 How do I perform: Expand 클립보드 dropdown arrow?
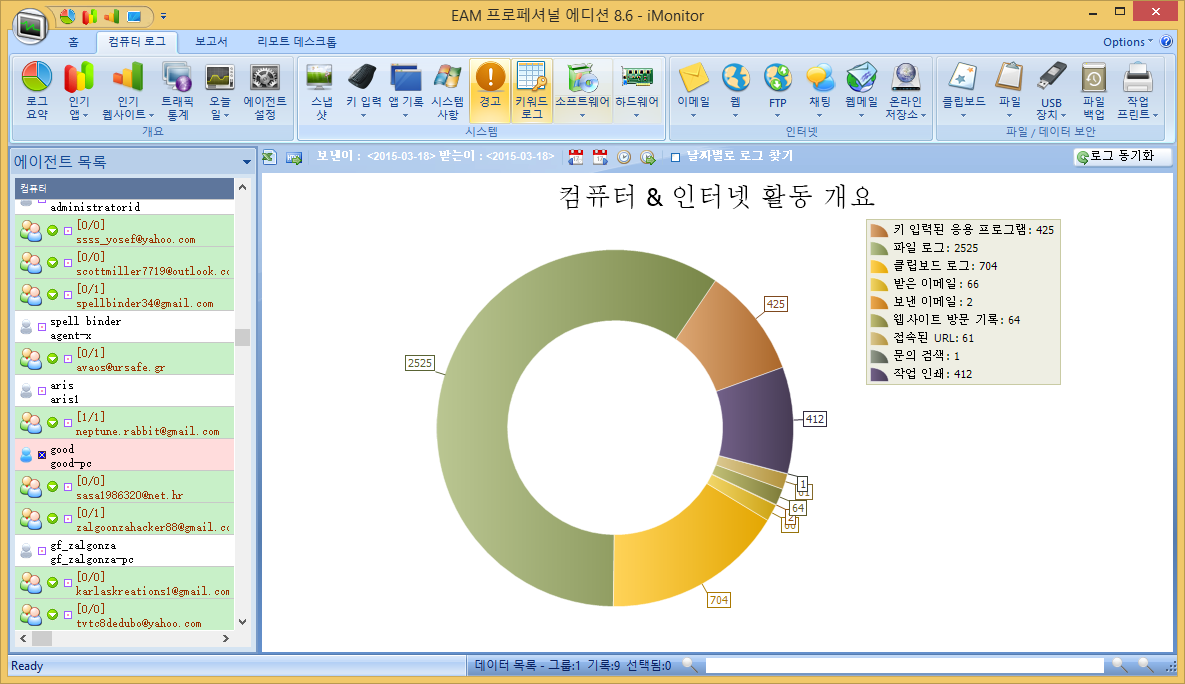[x=964, y=116]
